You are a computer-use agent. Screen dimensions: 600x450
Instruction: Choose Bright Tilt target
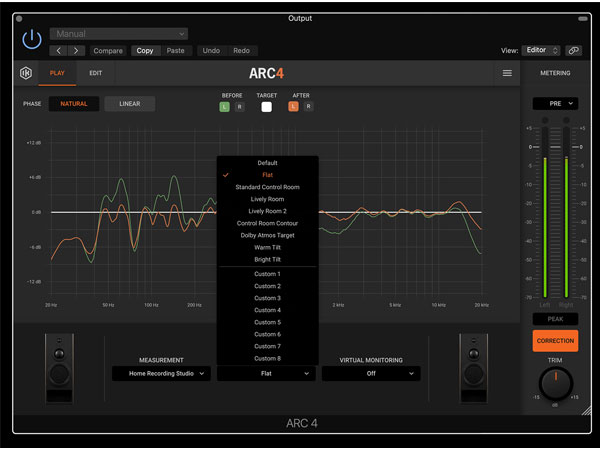267,259
